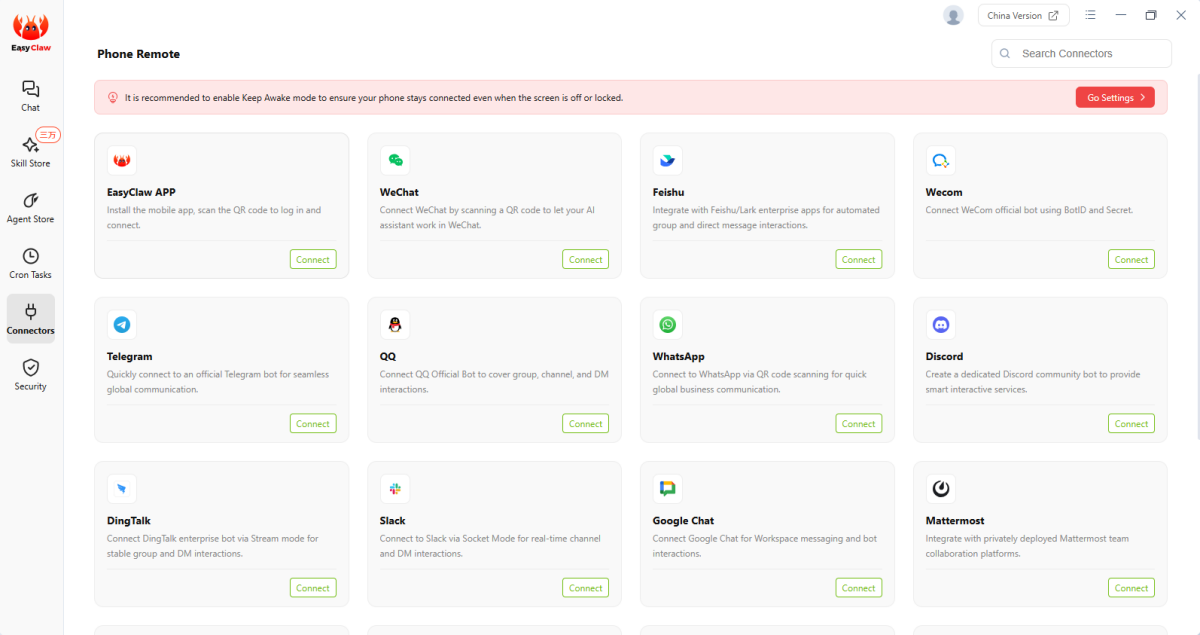Click the Mattermost connector icon
Viewport: 1200px width, 635px height.
[940, 489]
